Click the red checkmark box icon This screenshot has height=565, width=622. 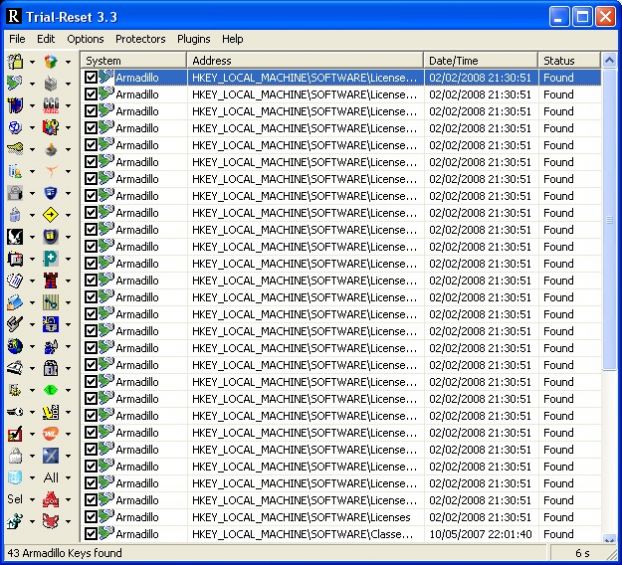click(15, 434)
